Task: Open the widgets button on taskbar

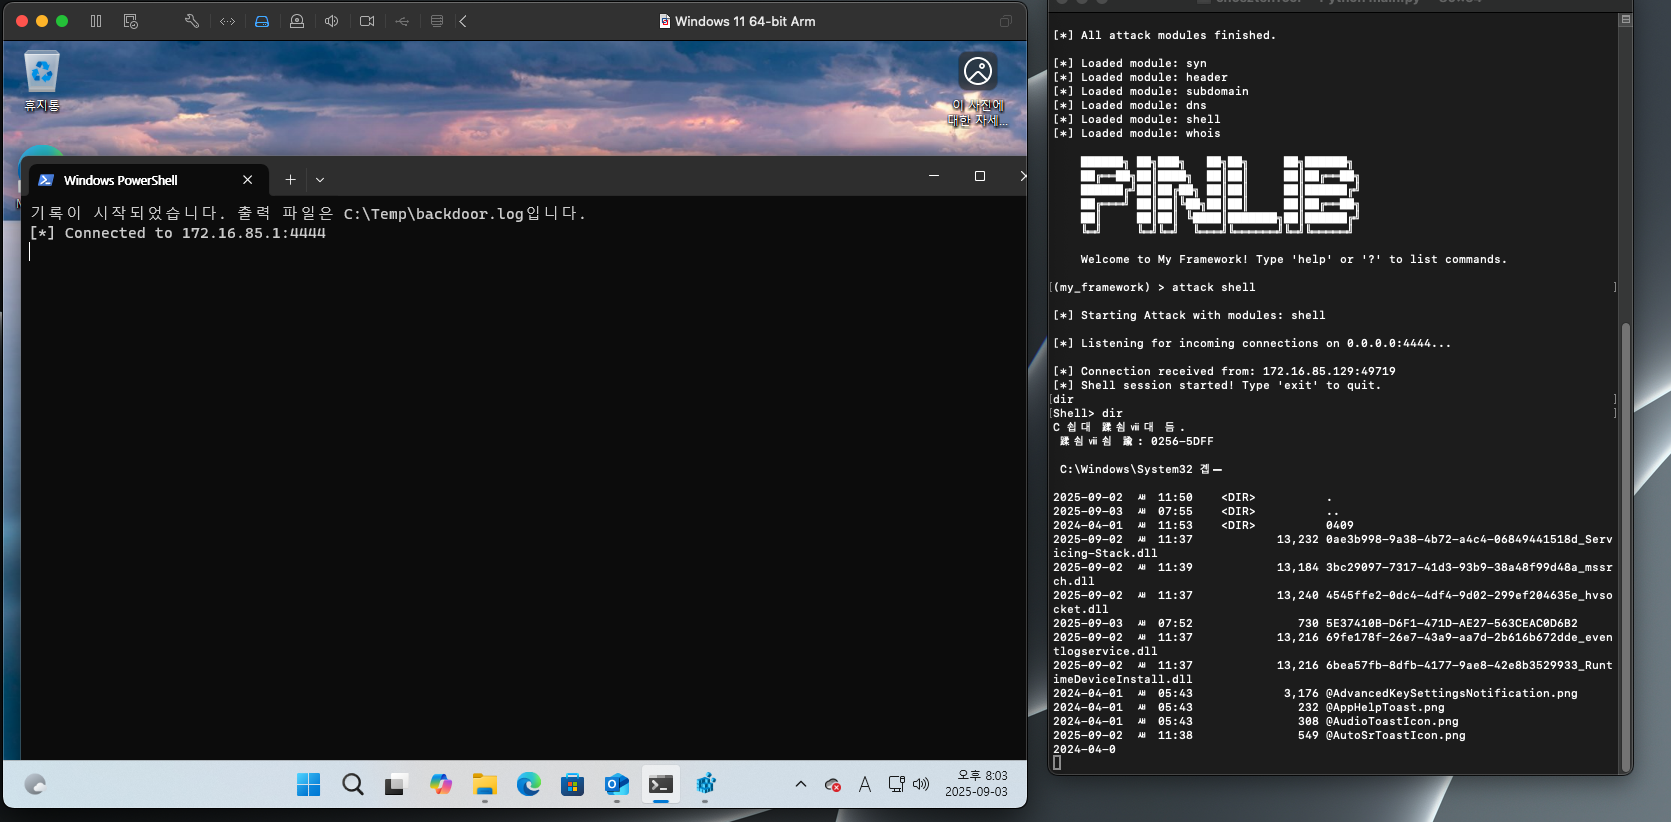Action: click(35, 785)
